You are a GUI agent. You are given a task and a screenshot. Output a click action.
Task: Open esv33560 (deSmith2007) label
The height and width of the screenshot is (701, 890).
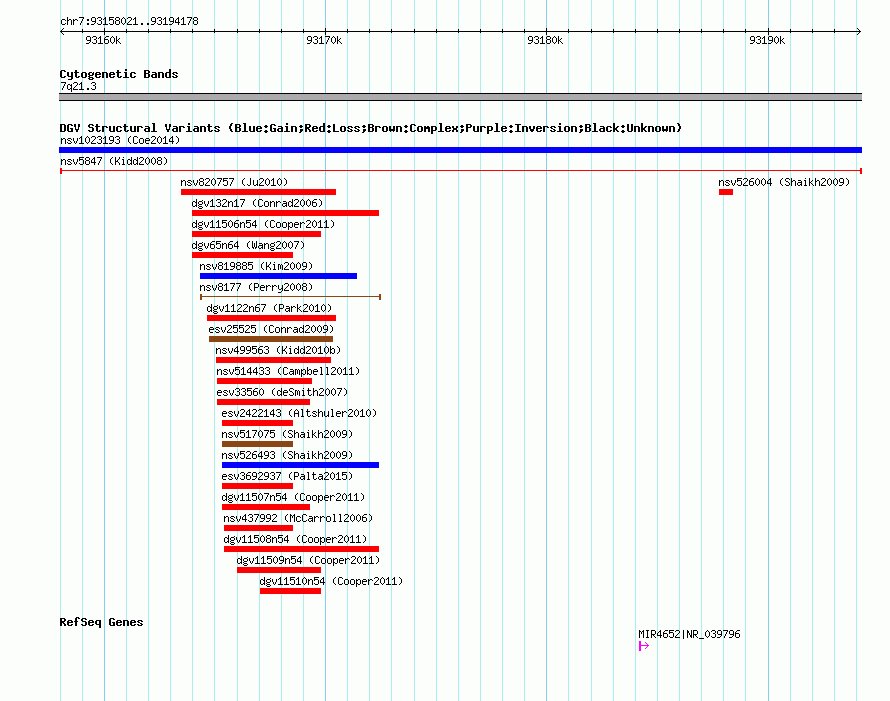point(282,392)
